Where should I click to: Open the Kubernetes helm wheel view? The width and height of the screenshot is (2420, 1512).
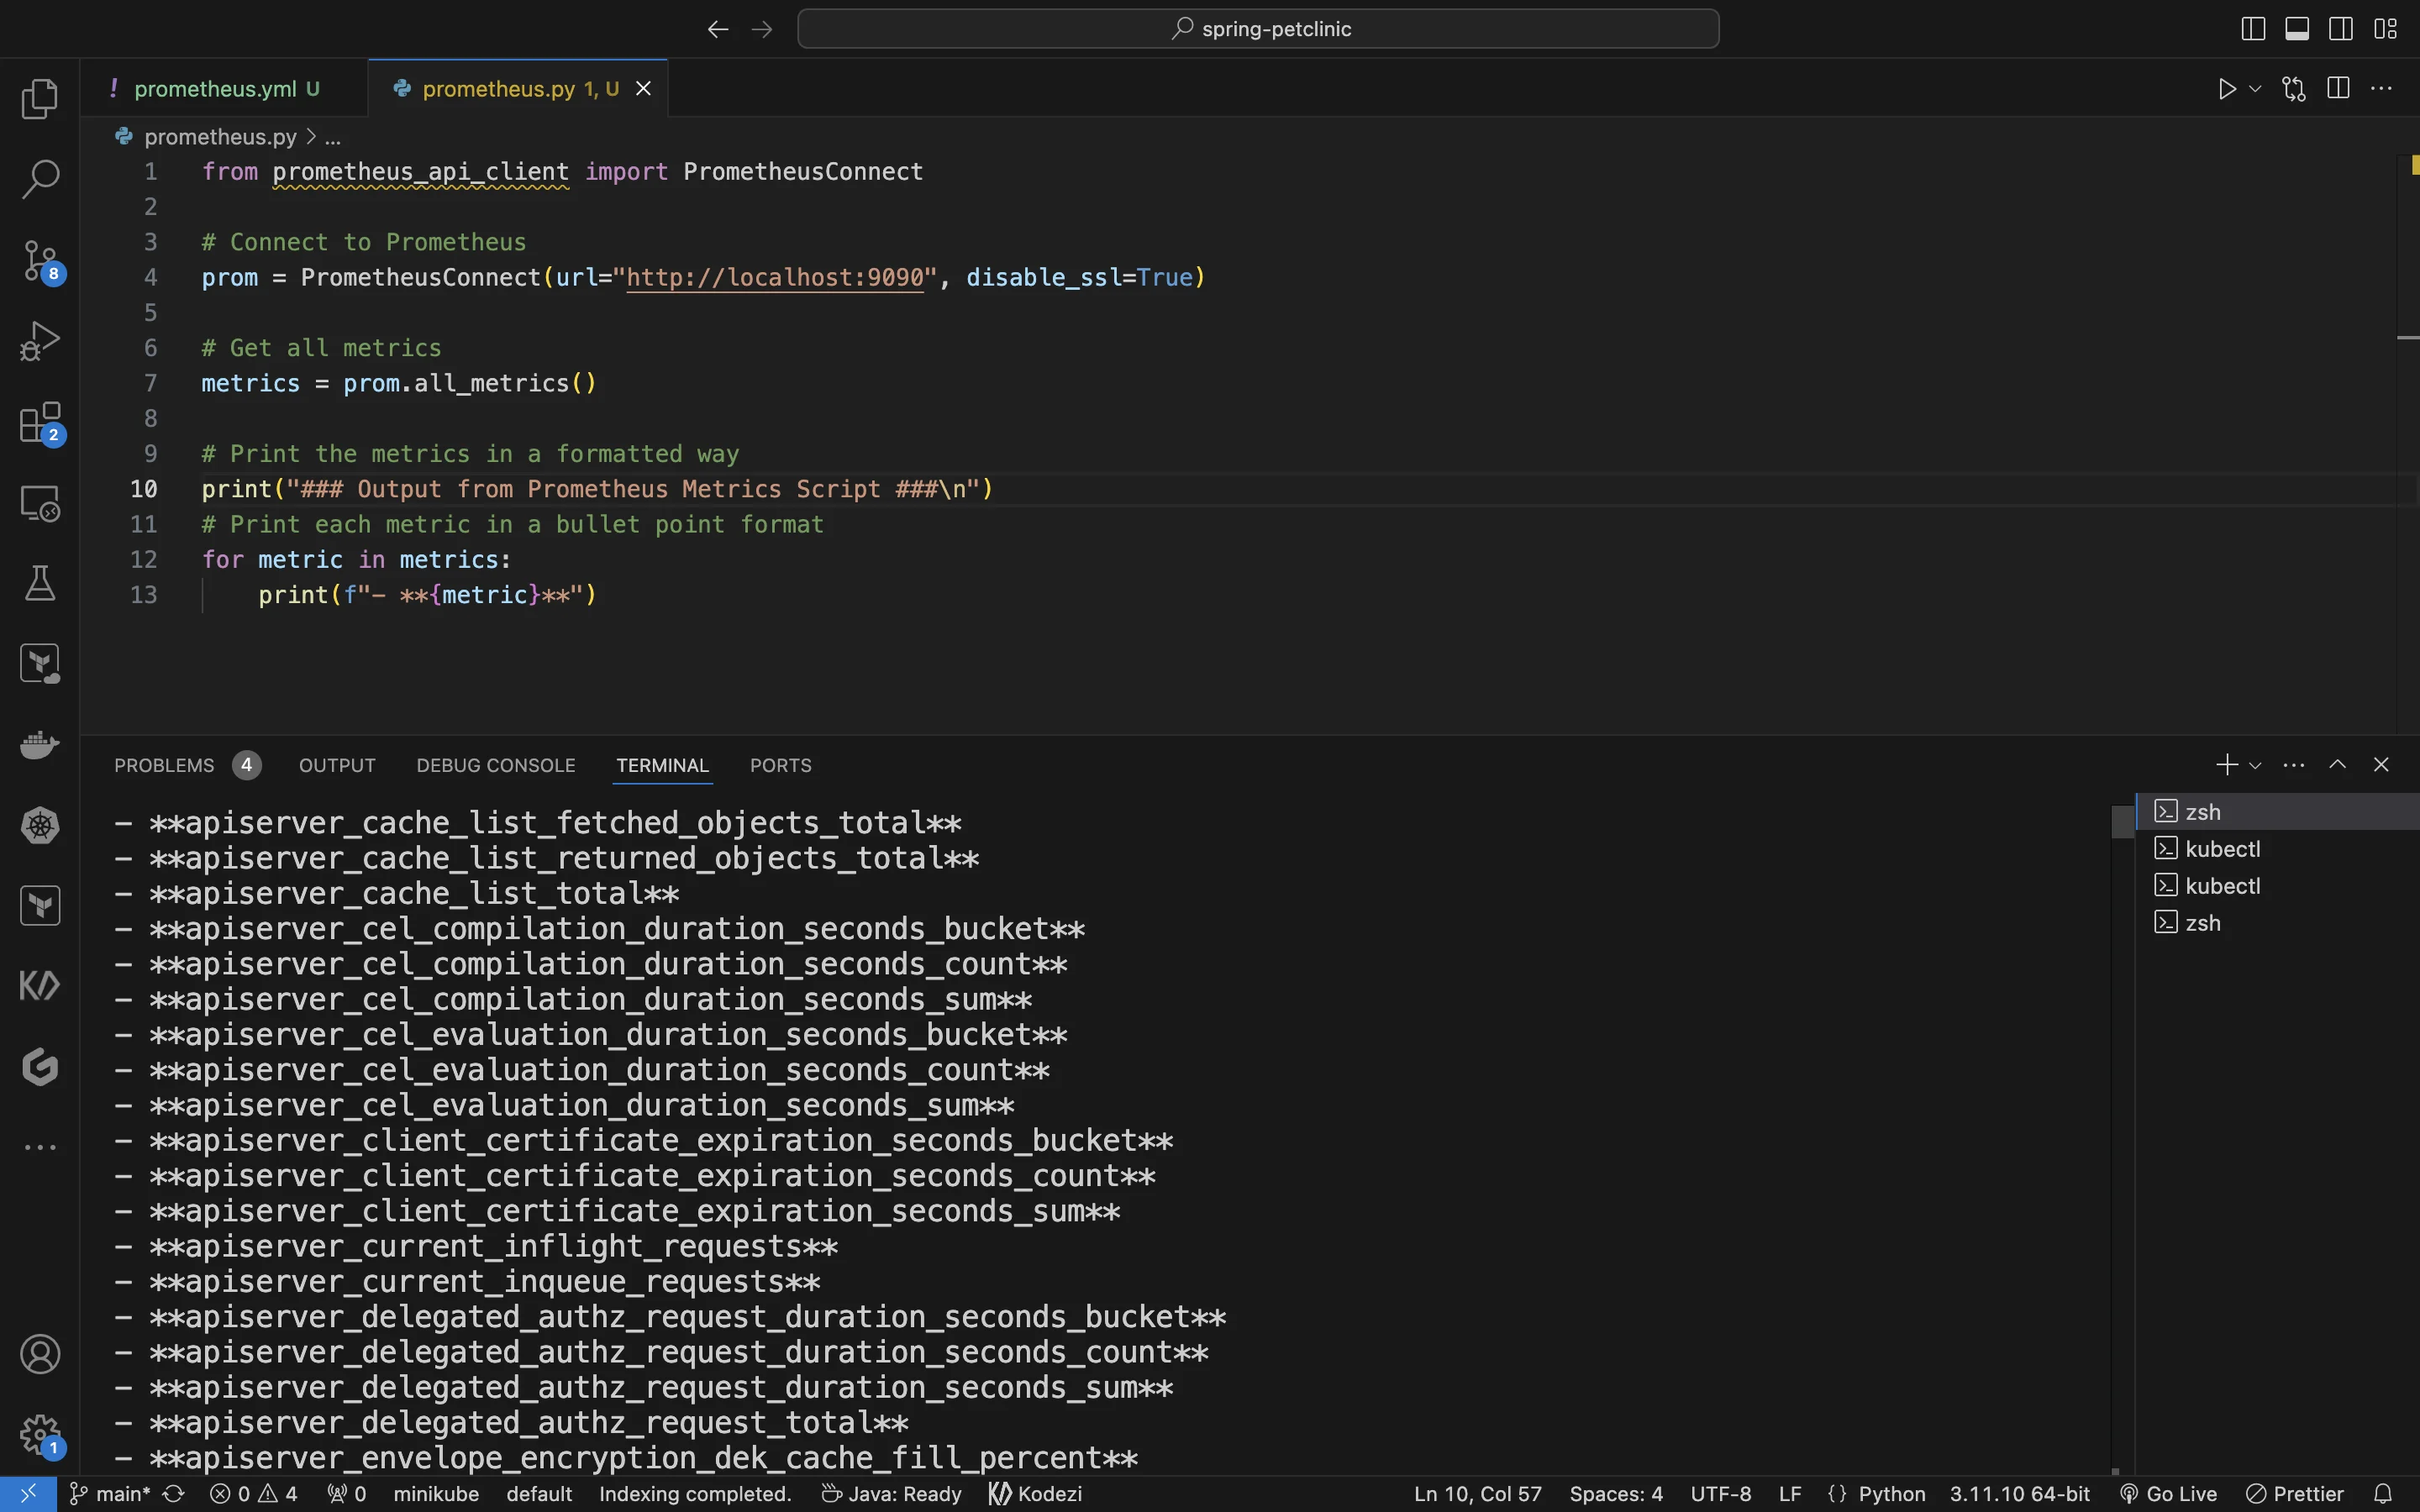(40, 825)
